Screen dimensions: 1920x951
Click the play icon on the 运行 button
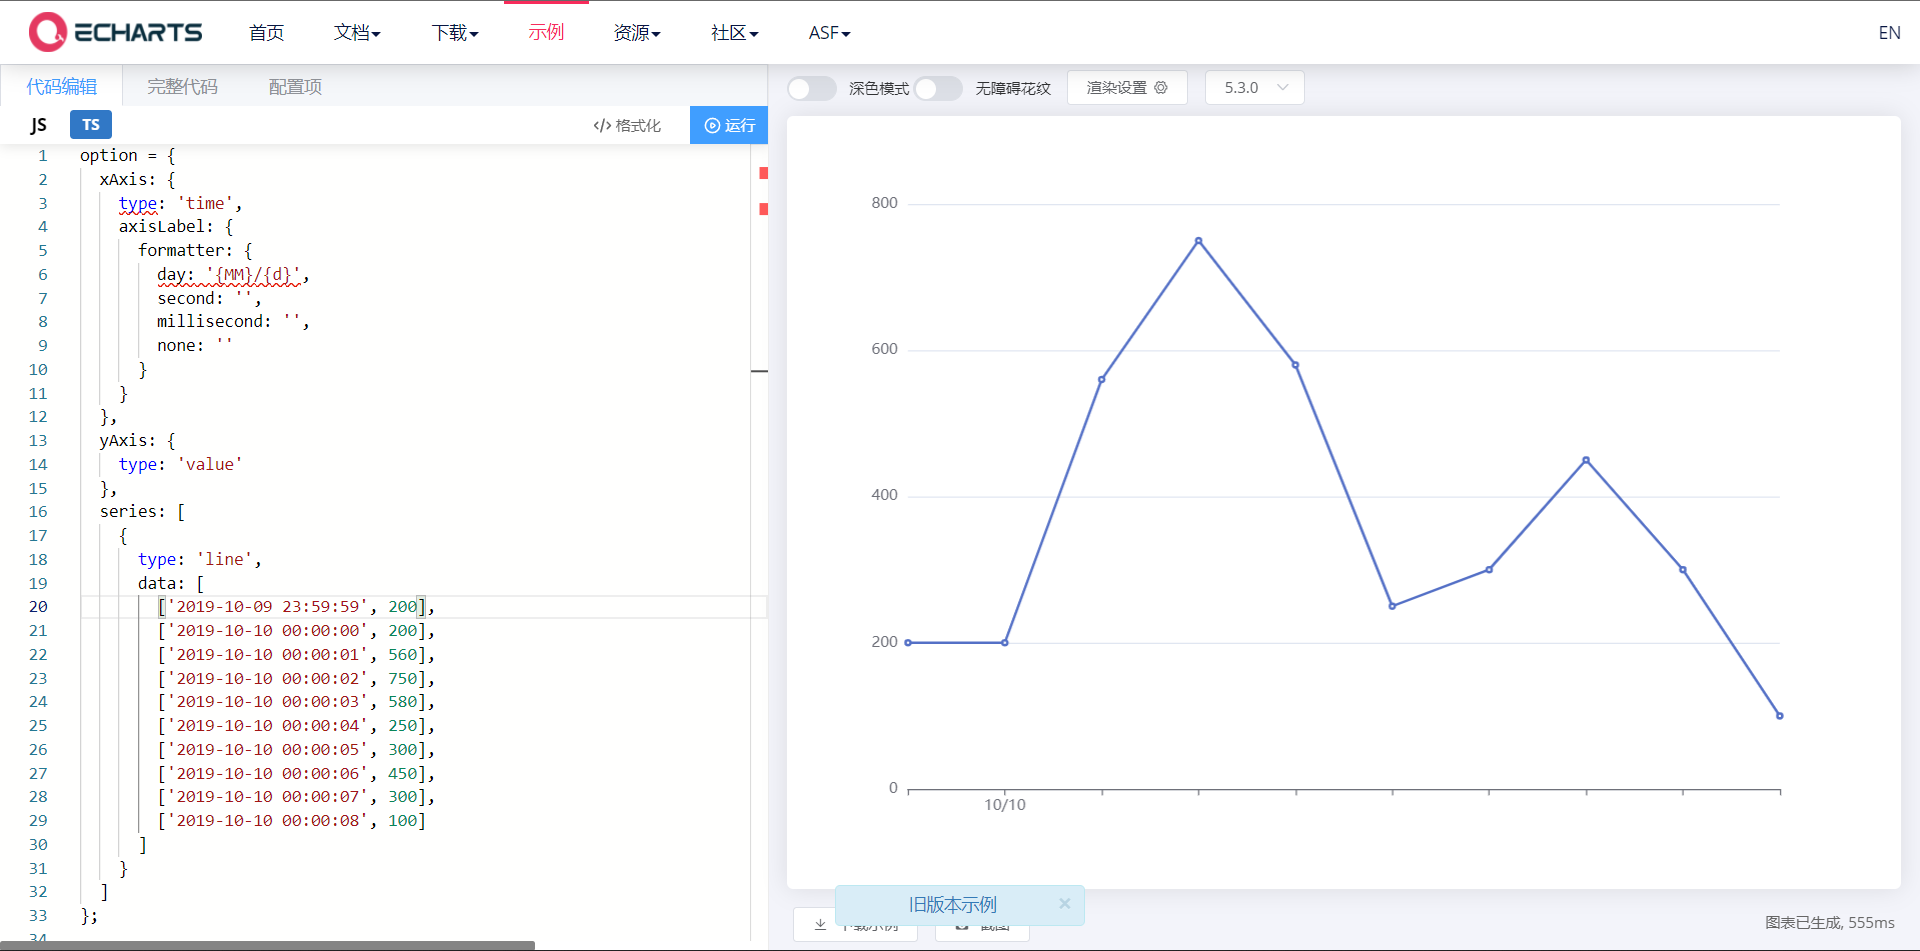713,125
